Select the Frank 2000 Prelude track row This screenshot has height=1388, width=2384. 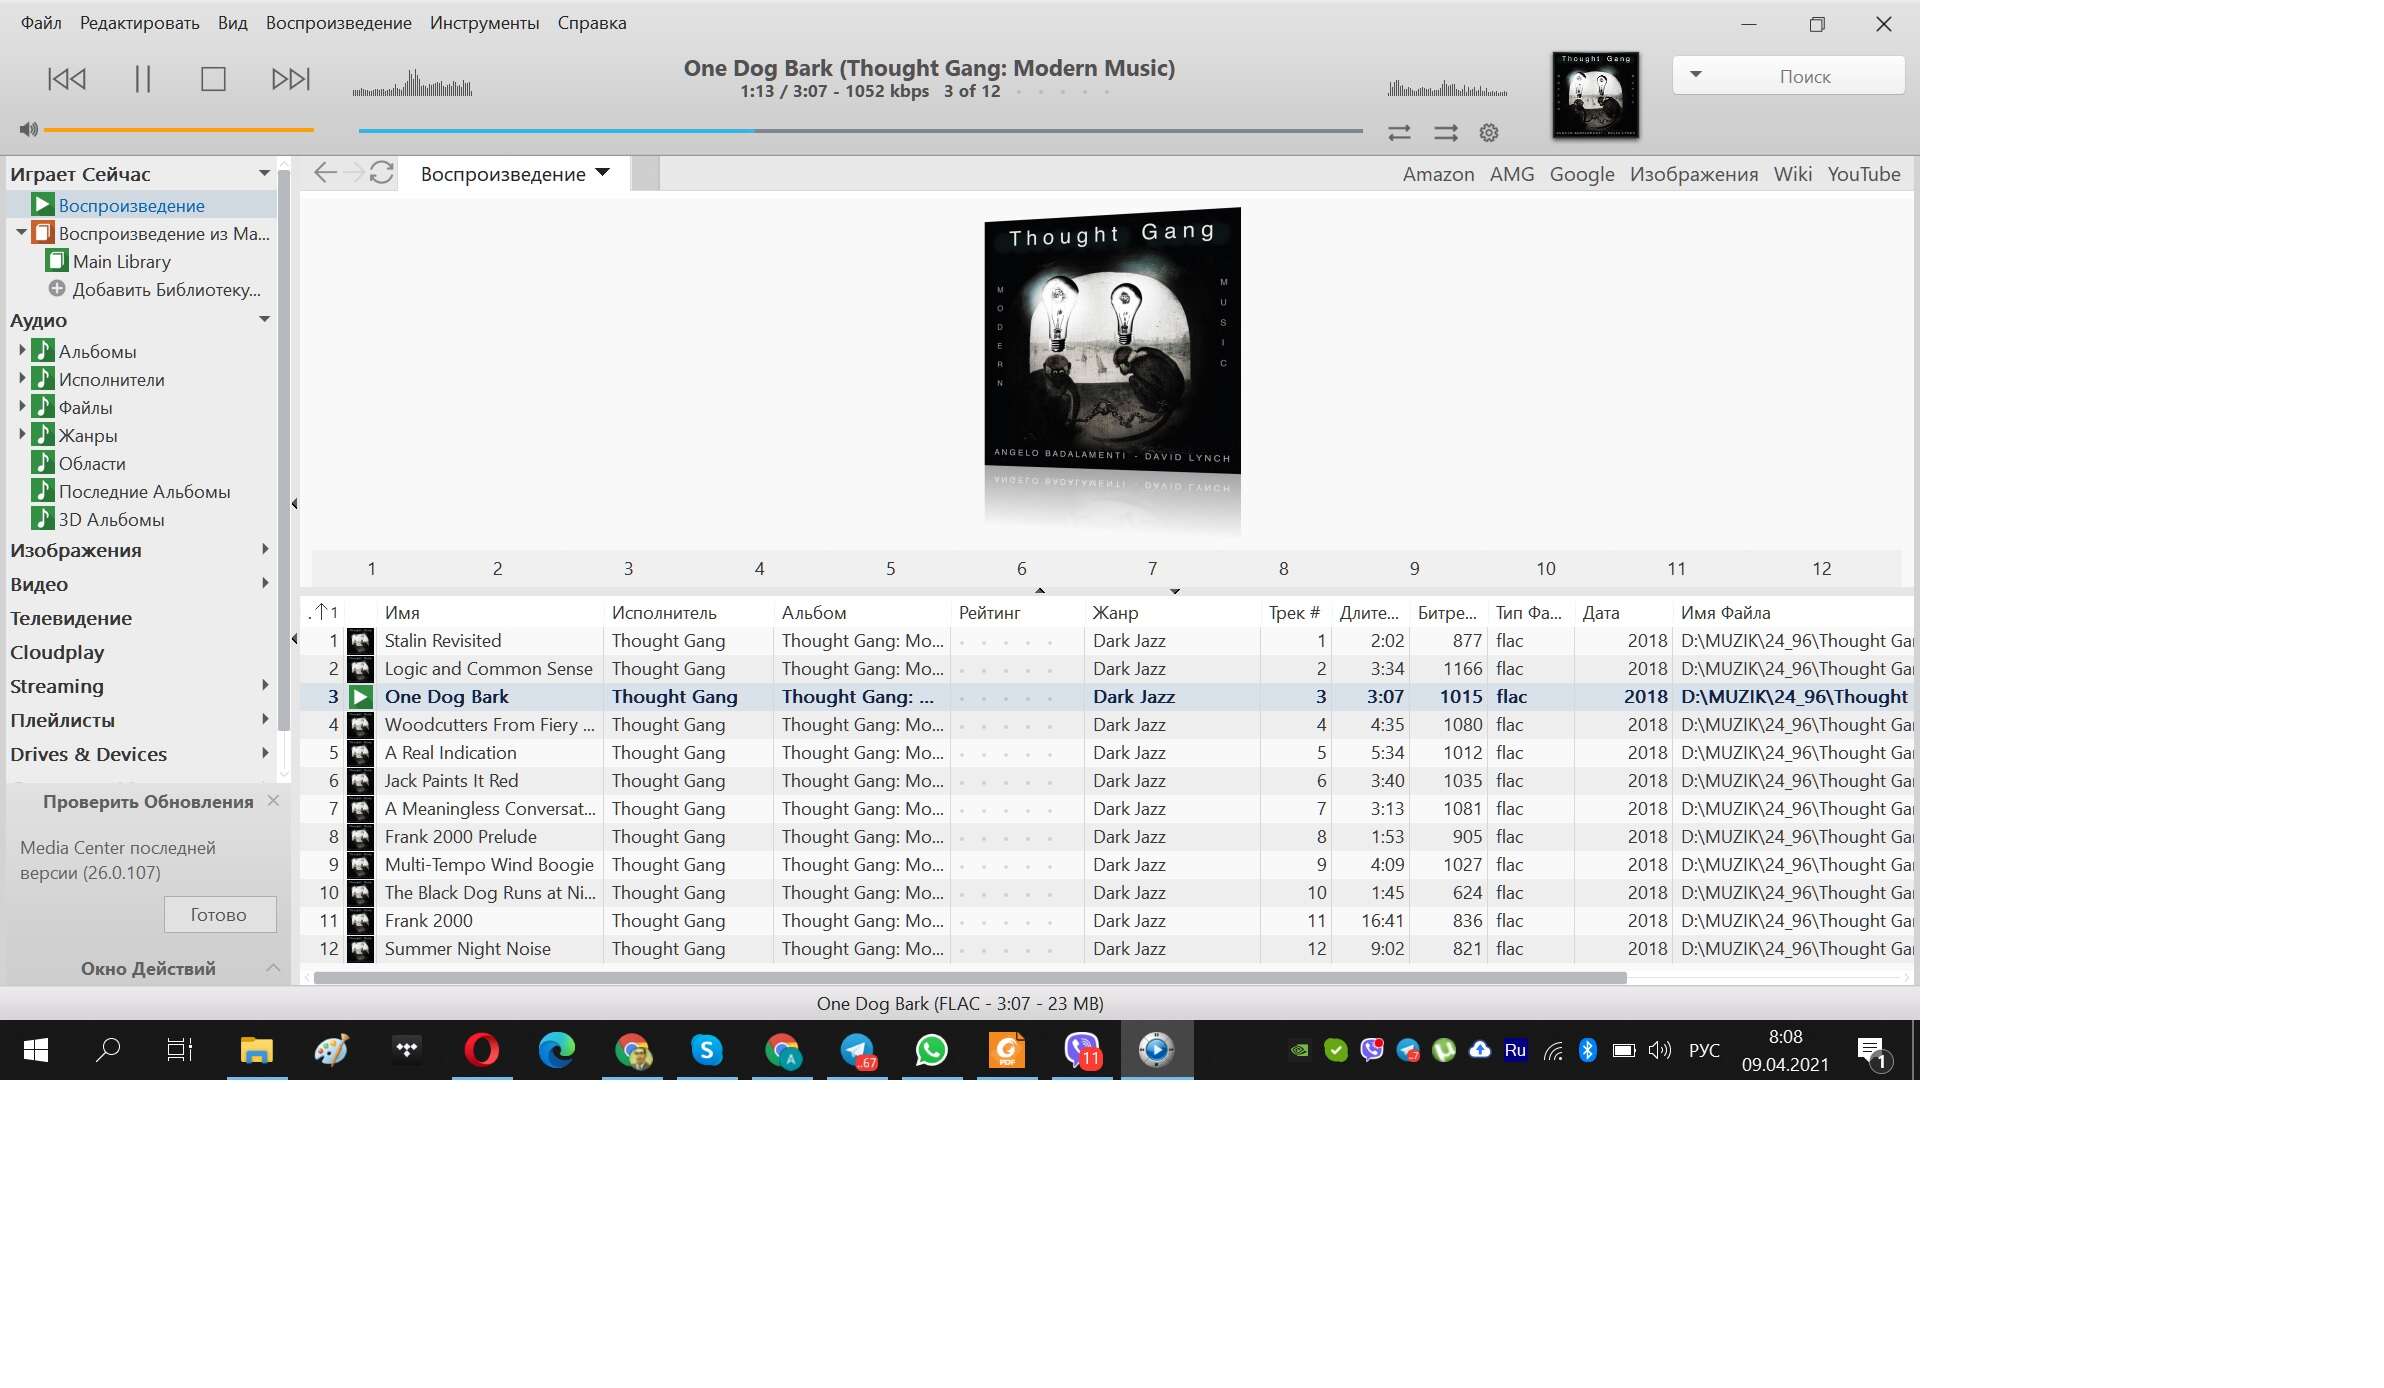pyautogui.click(x=460, y=837)
